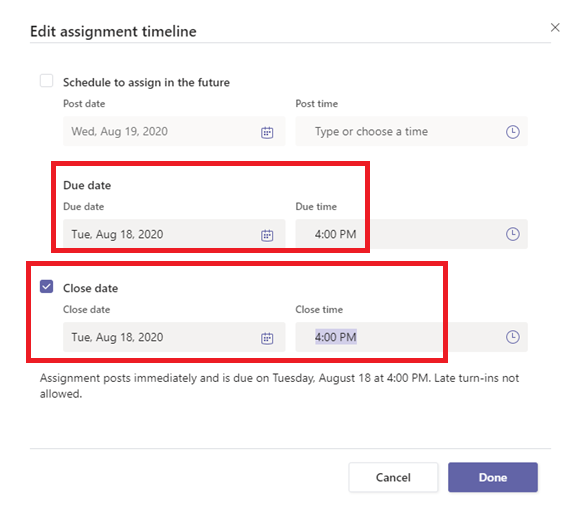Click the Due date field Tue, Aug 18, 2020
The height and width of the screenshot is (513, 576).
pos(174,234)
